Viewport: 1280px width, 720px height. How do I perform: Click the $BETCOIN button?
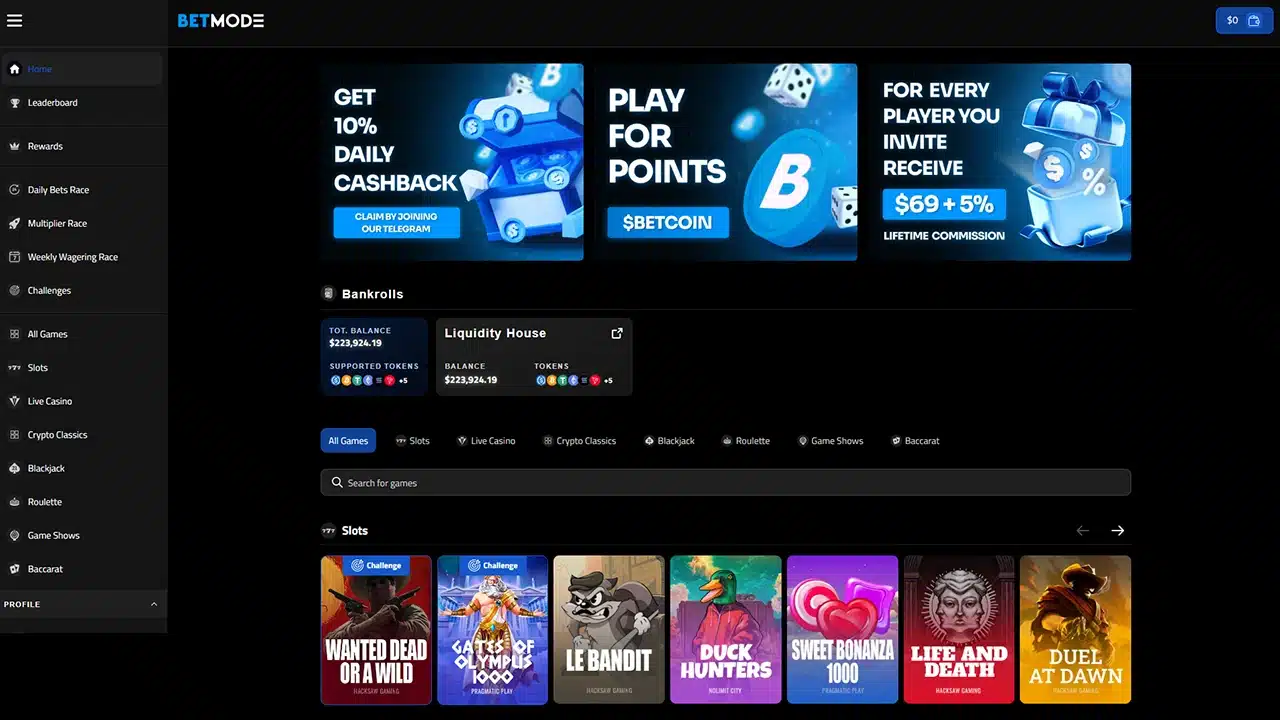667,223
